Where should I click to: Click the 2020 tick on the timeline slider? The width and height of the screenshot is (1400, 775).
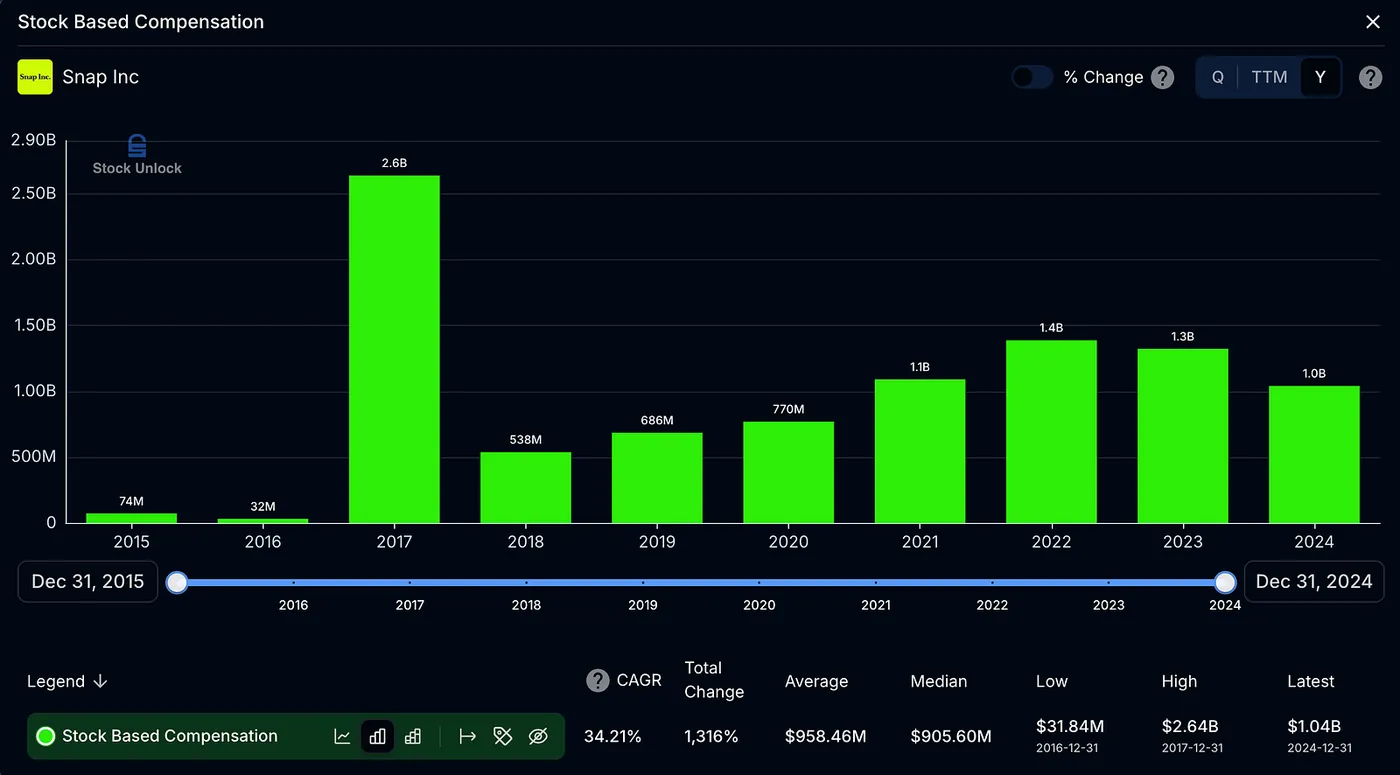click(759, 605)
